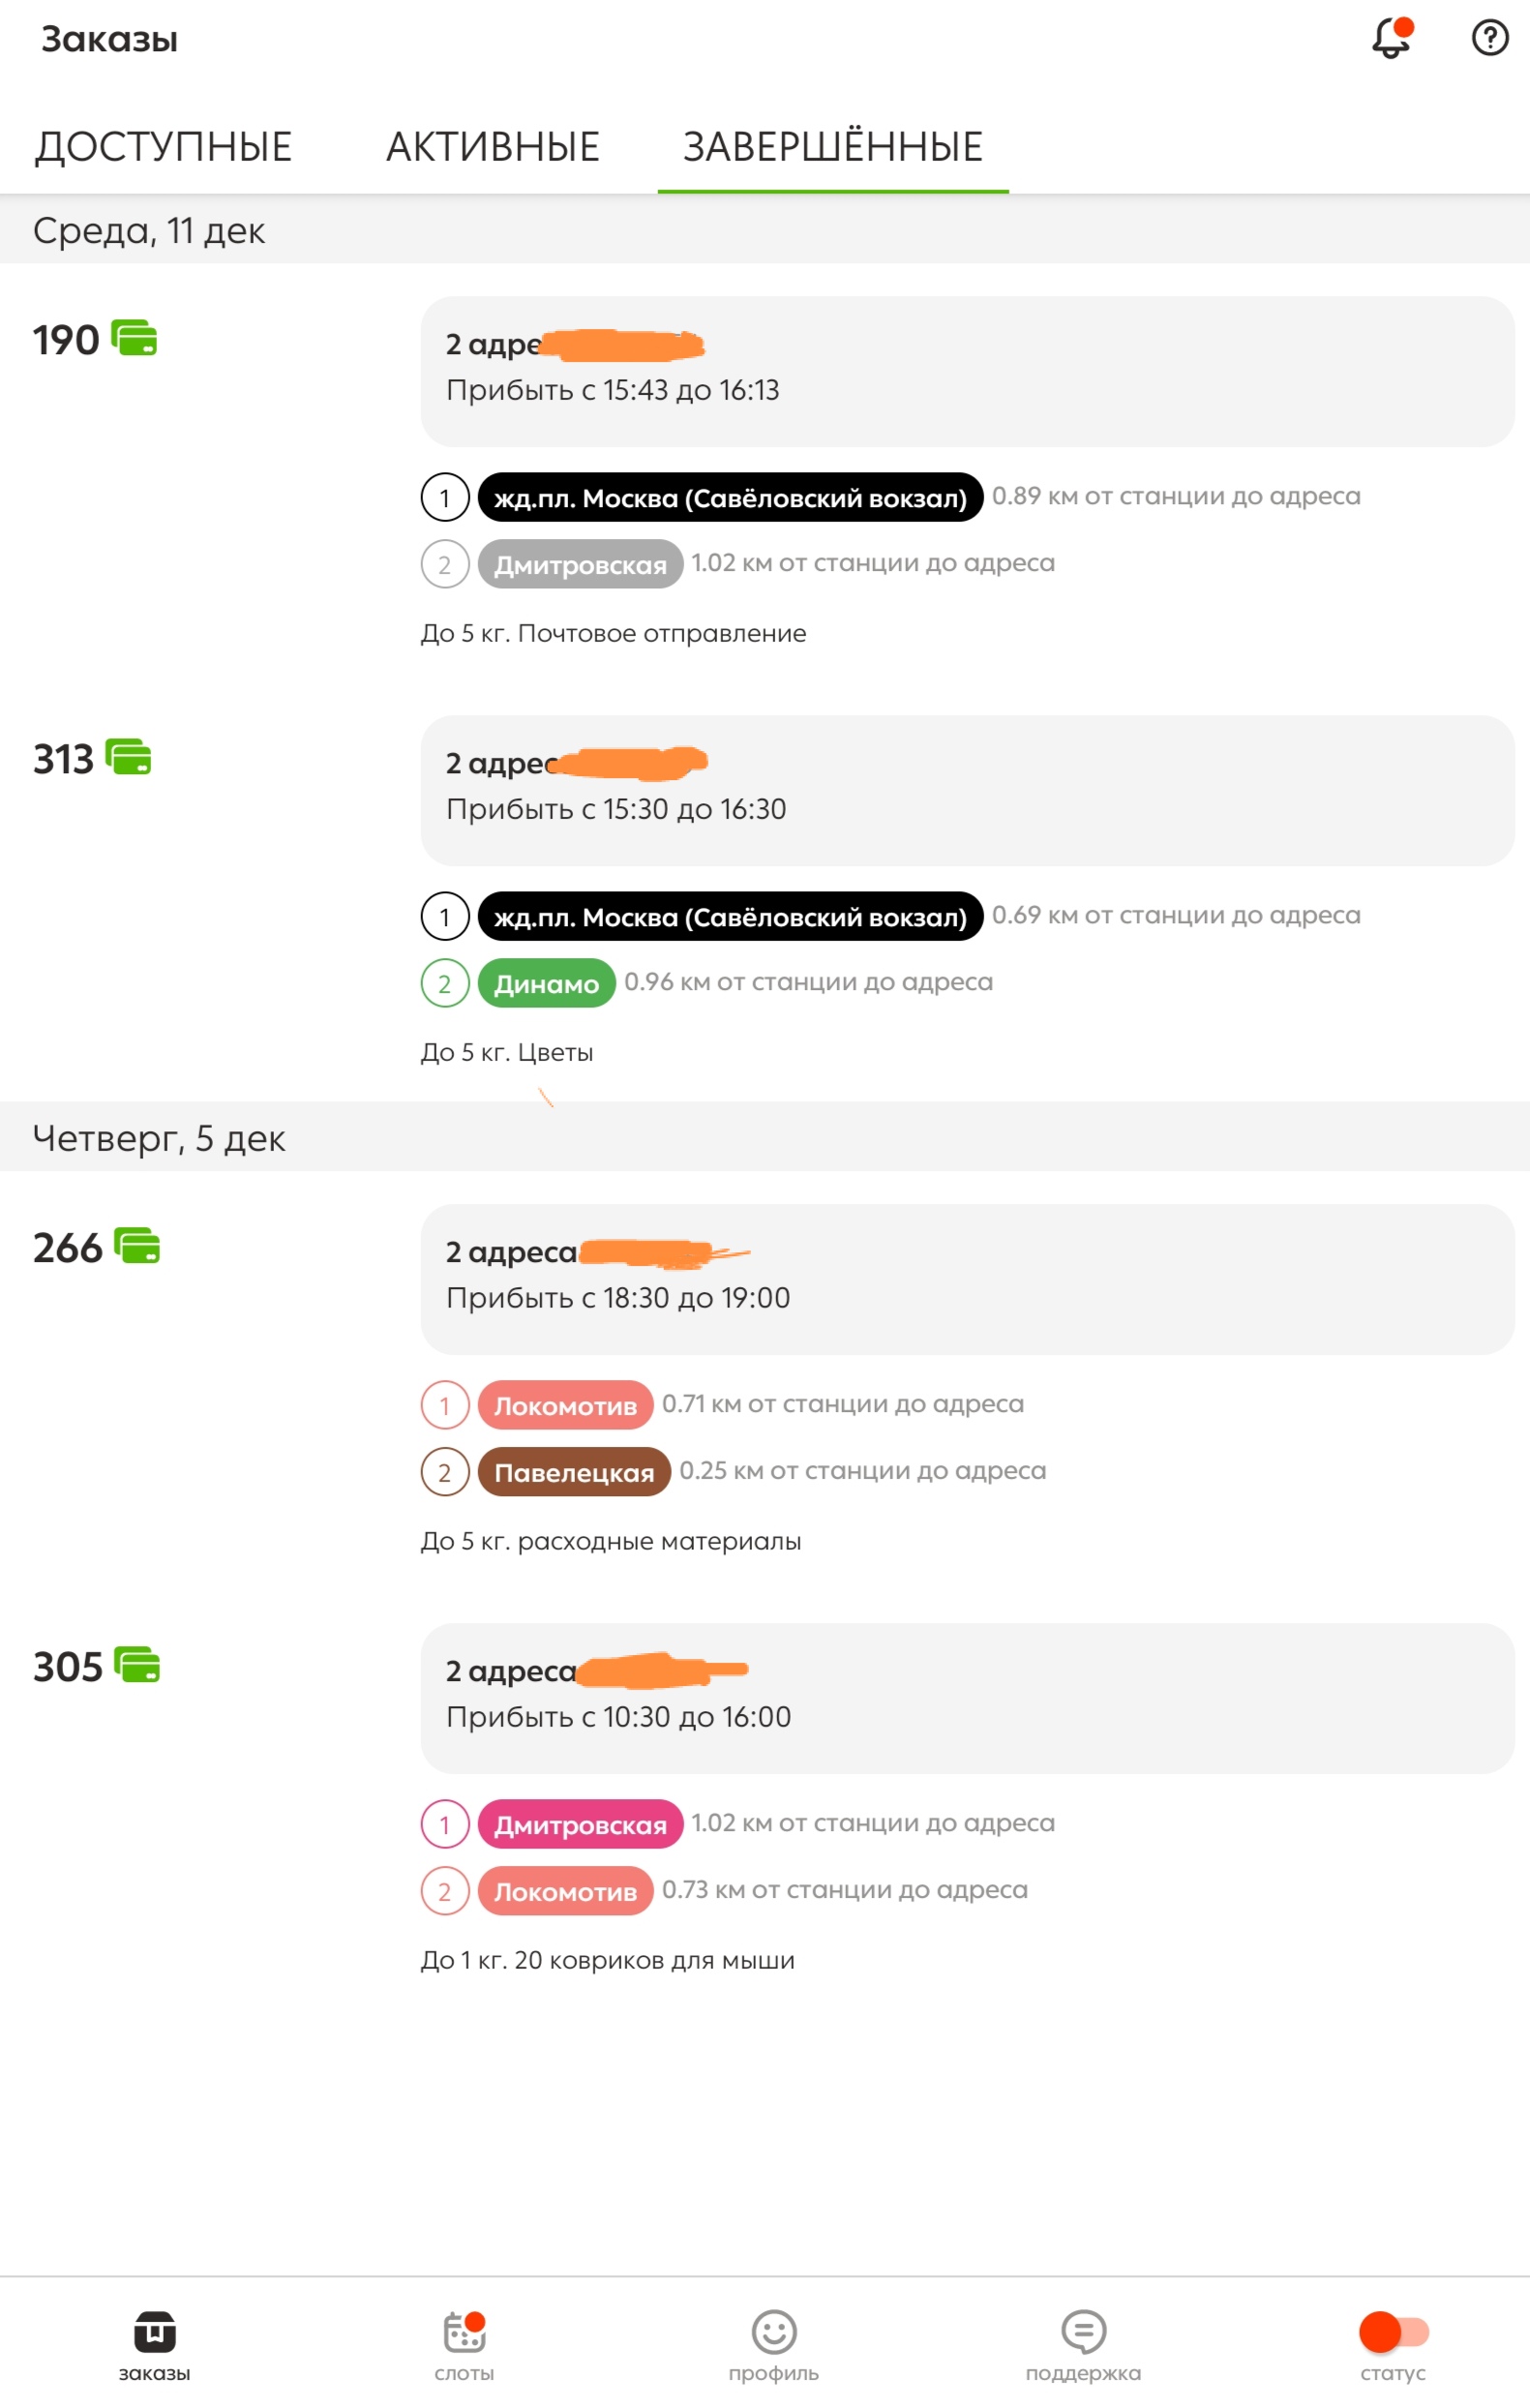Select the ЗАВЕРШЁННЫЕ tab
This screenshot has height=2408, width=1530.
[x=833, y=147]
